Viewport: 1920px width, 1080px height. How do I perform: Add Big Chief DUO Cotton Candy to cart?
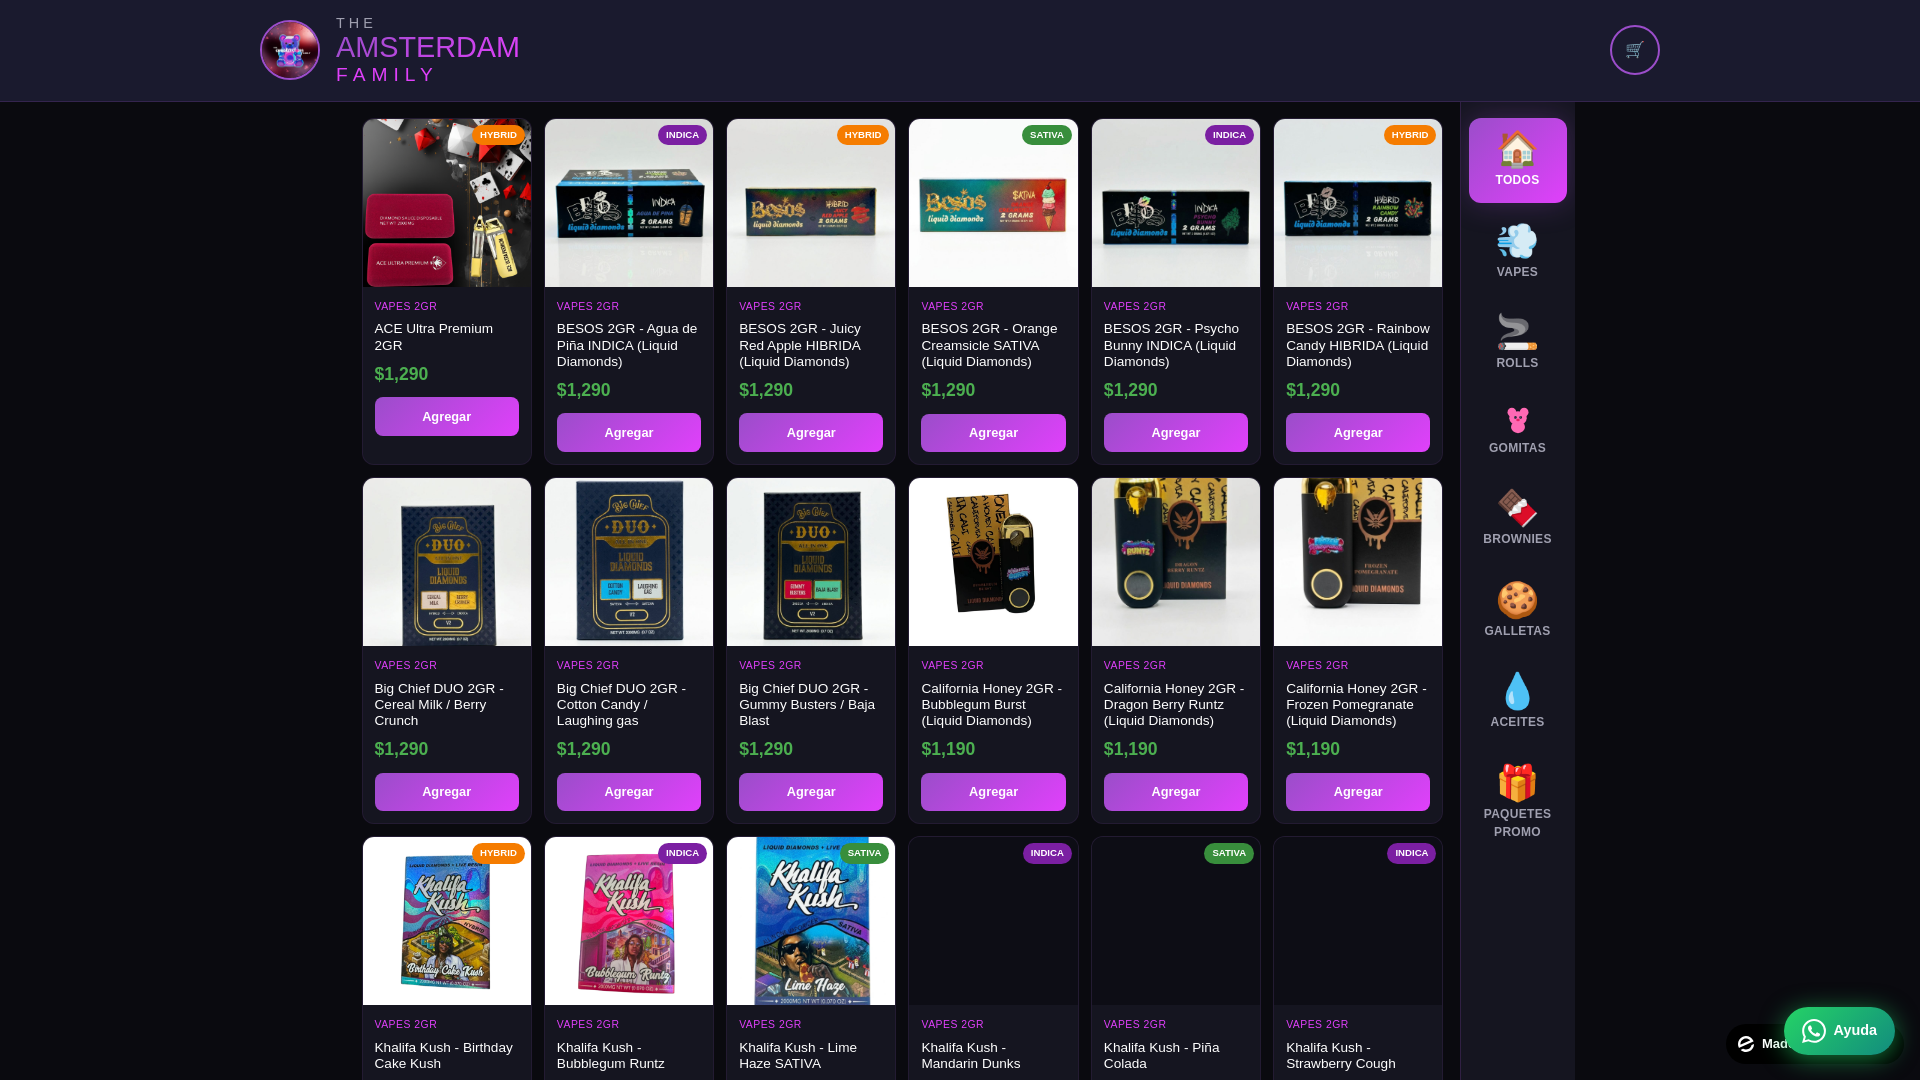[629, 792]
